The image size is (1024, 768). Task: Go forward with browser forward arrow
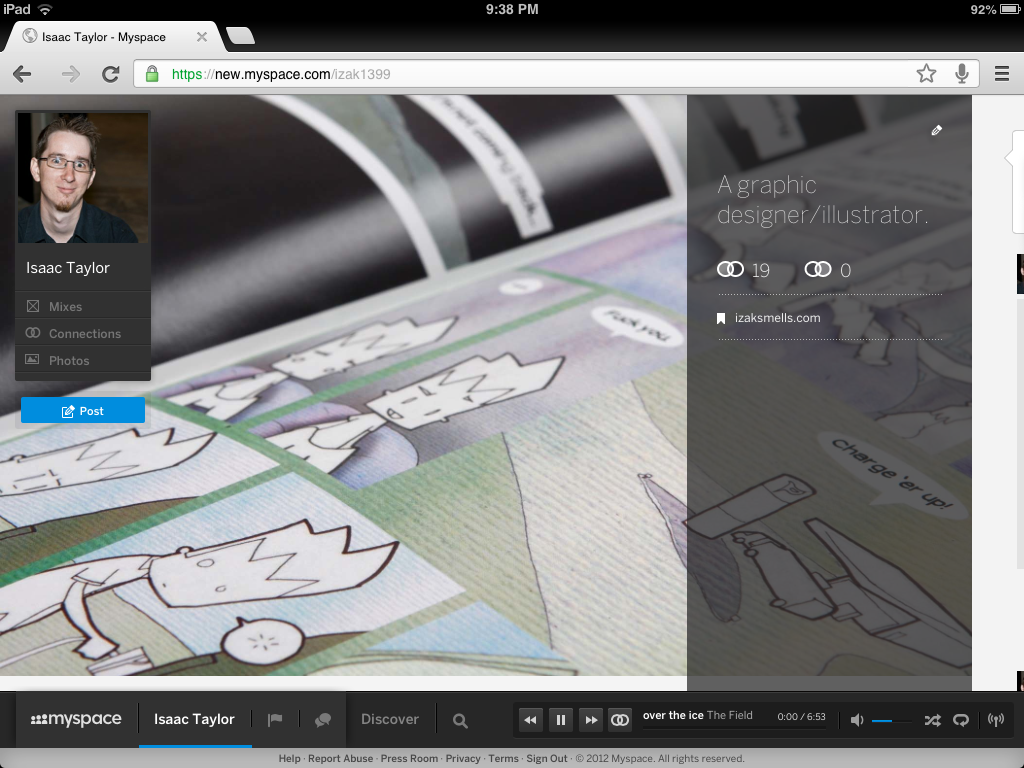pyautogui.click(x=71, y=74)
